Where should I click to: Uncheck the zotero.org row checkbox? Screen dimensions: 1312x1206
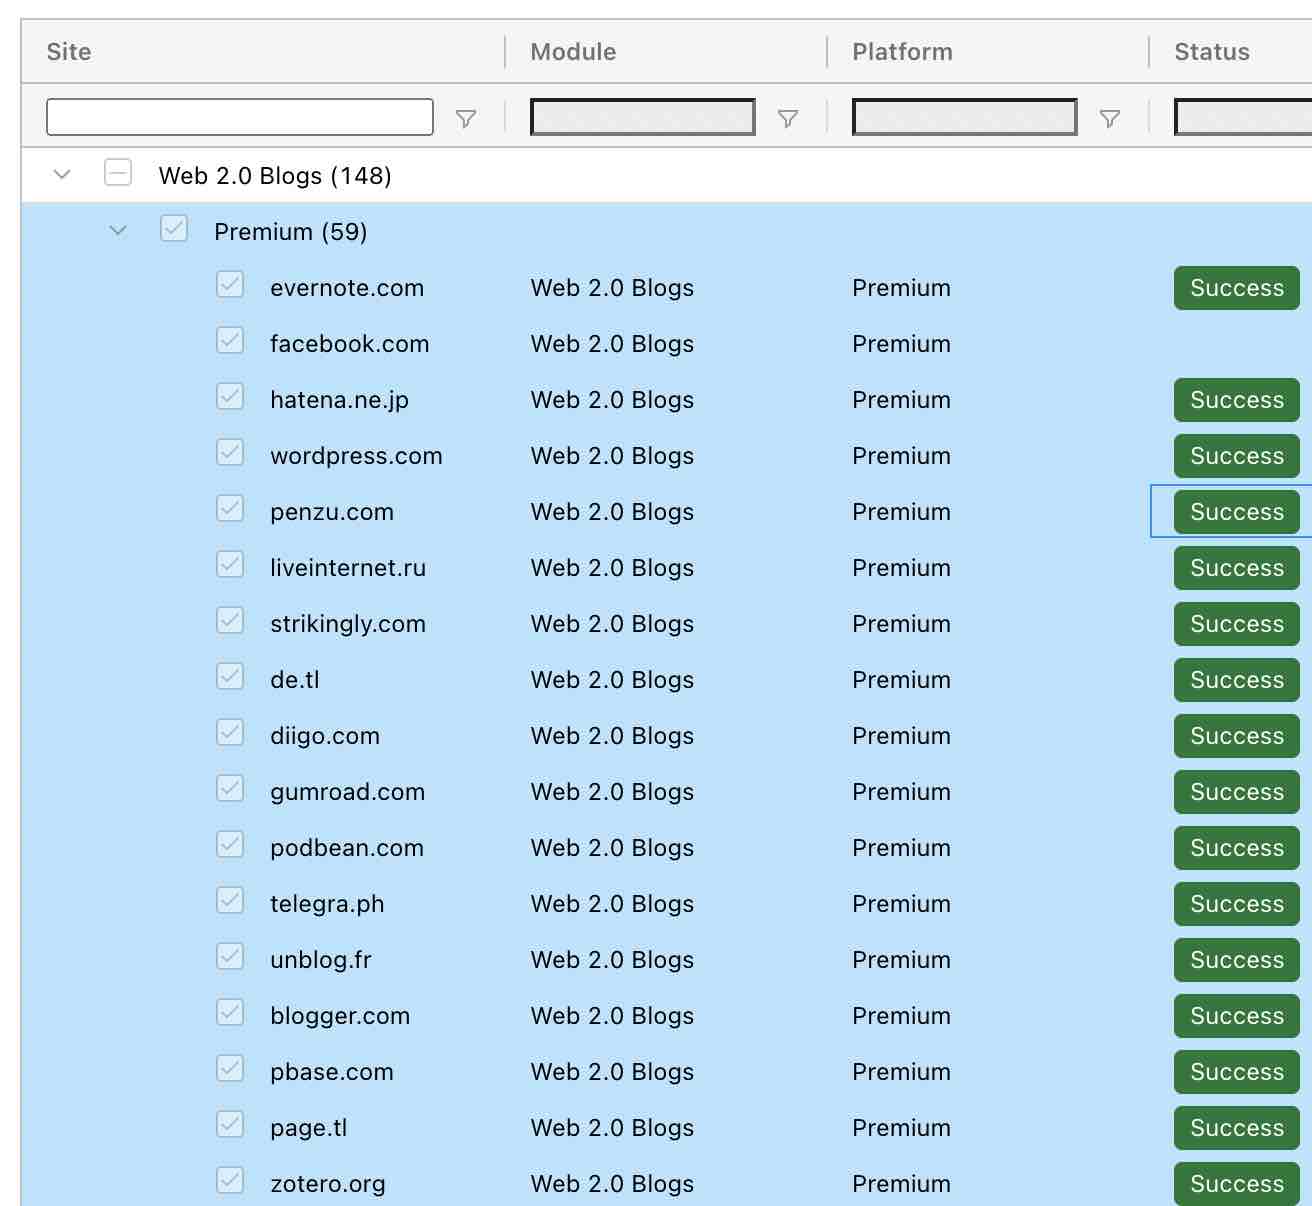coord(229,1181)
